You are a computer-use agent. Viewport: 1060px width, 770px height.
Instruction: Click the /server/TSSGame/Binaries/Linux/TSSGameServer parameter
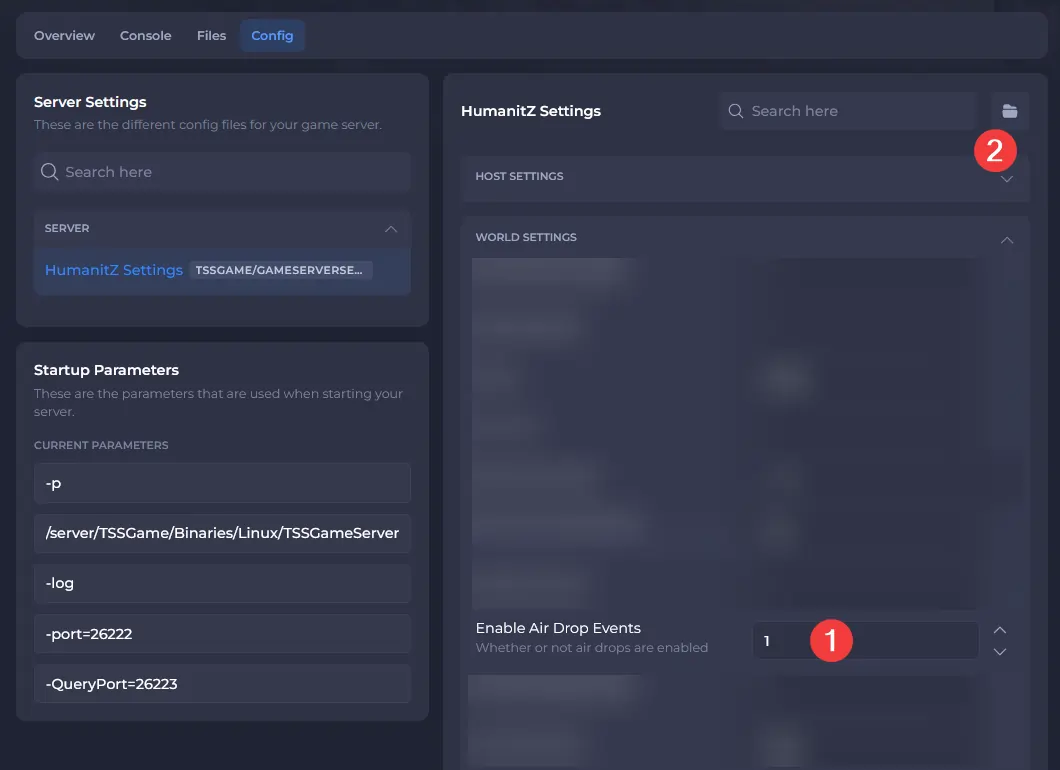click(x=222, y=533)
